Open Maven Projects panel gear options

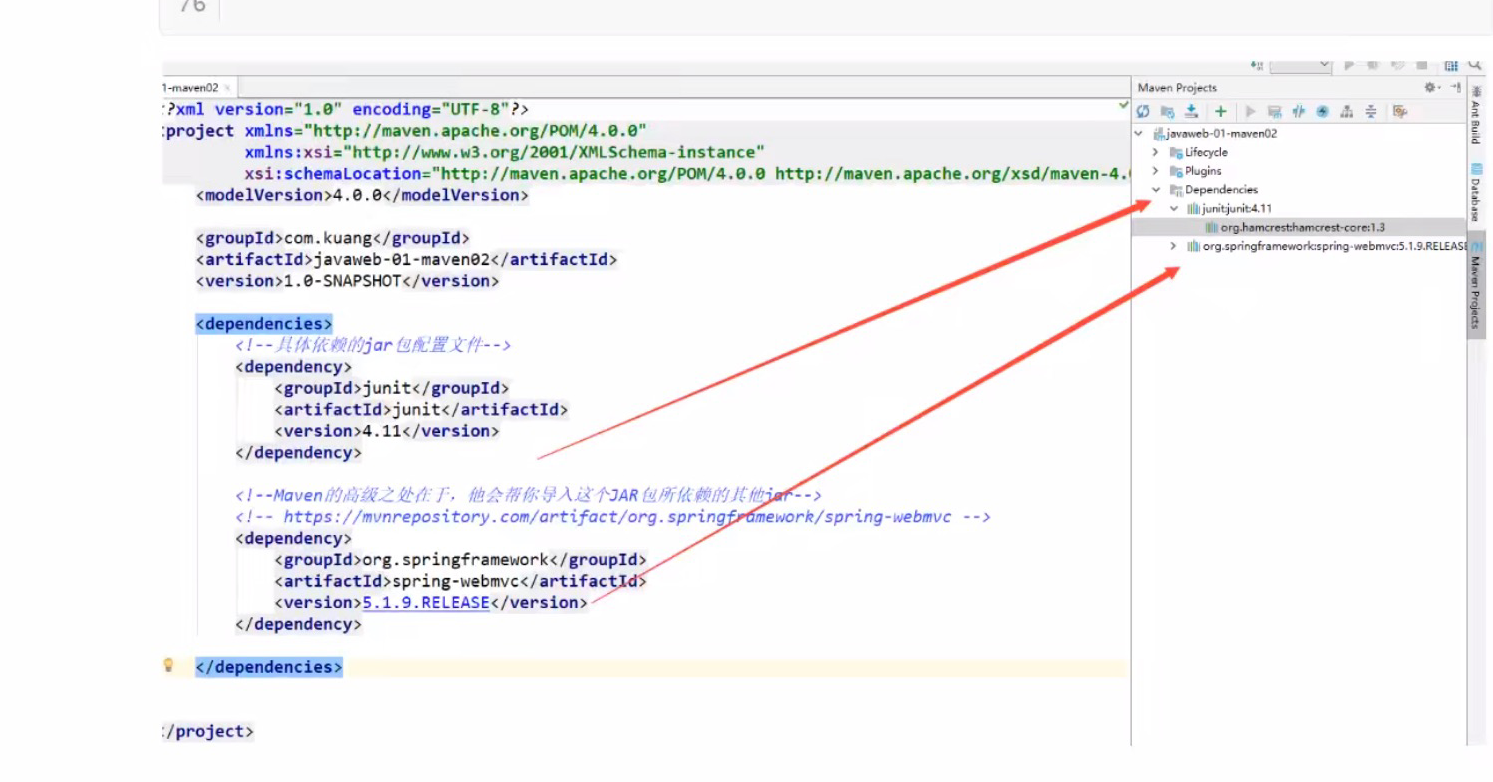point(1431,87)
